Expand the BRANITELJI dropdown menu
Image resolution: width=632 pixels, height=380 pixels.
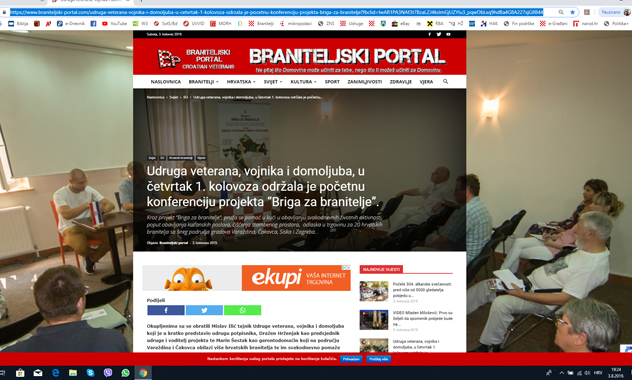(204, 82)
